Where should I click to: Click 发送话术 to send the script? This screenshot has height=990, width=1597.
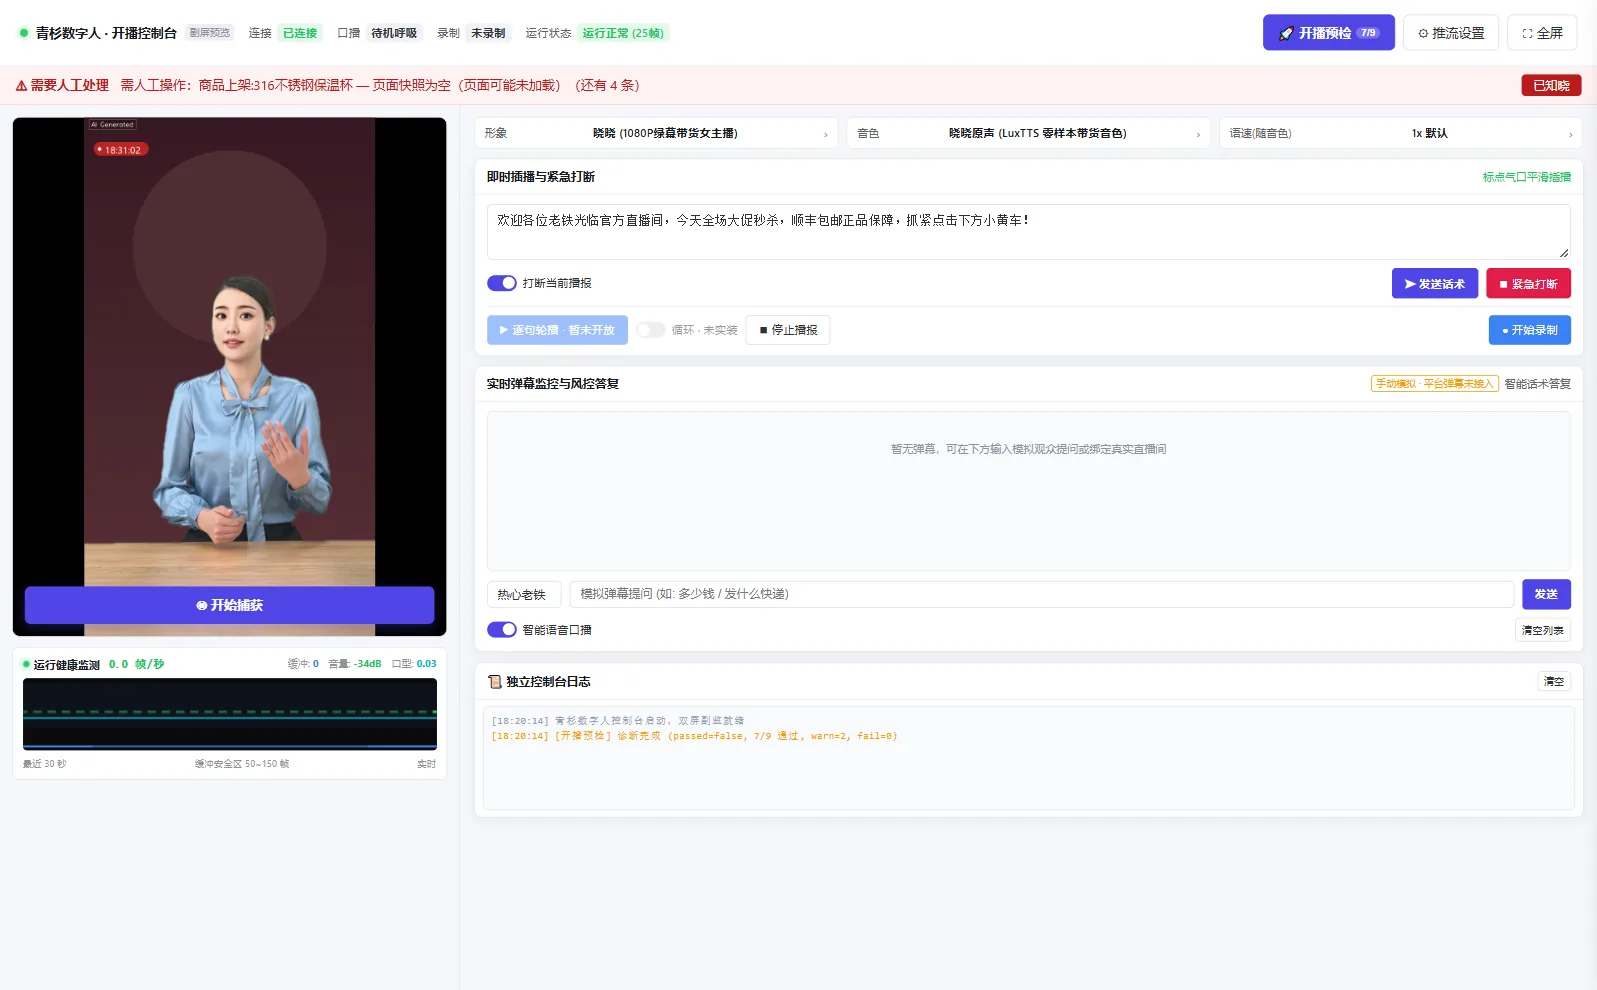pyautogui.click(x=1435, y=284)
